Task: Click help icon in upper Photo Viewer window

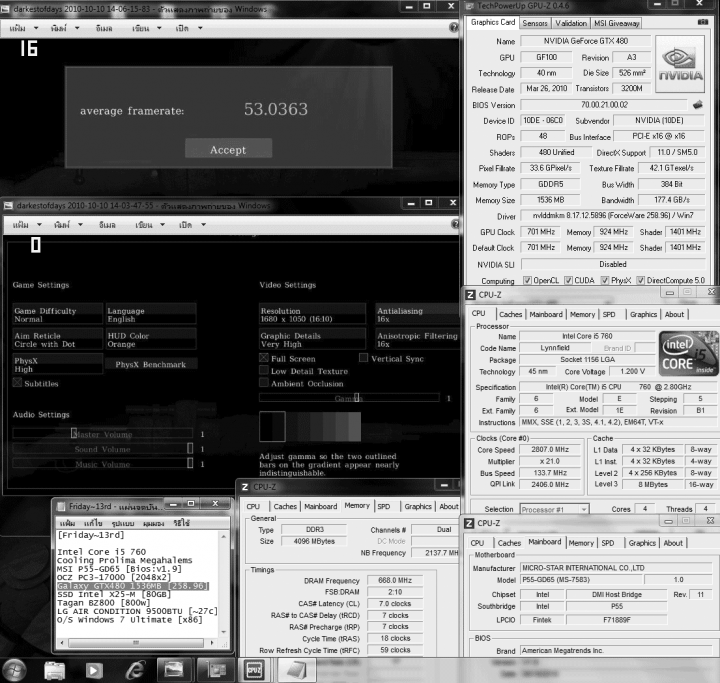Action: coord(453,28)
